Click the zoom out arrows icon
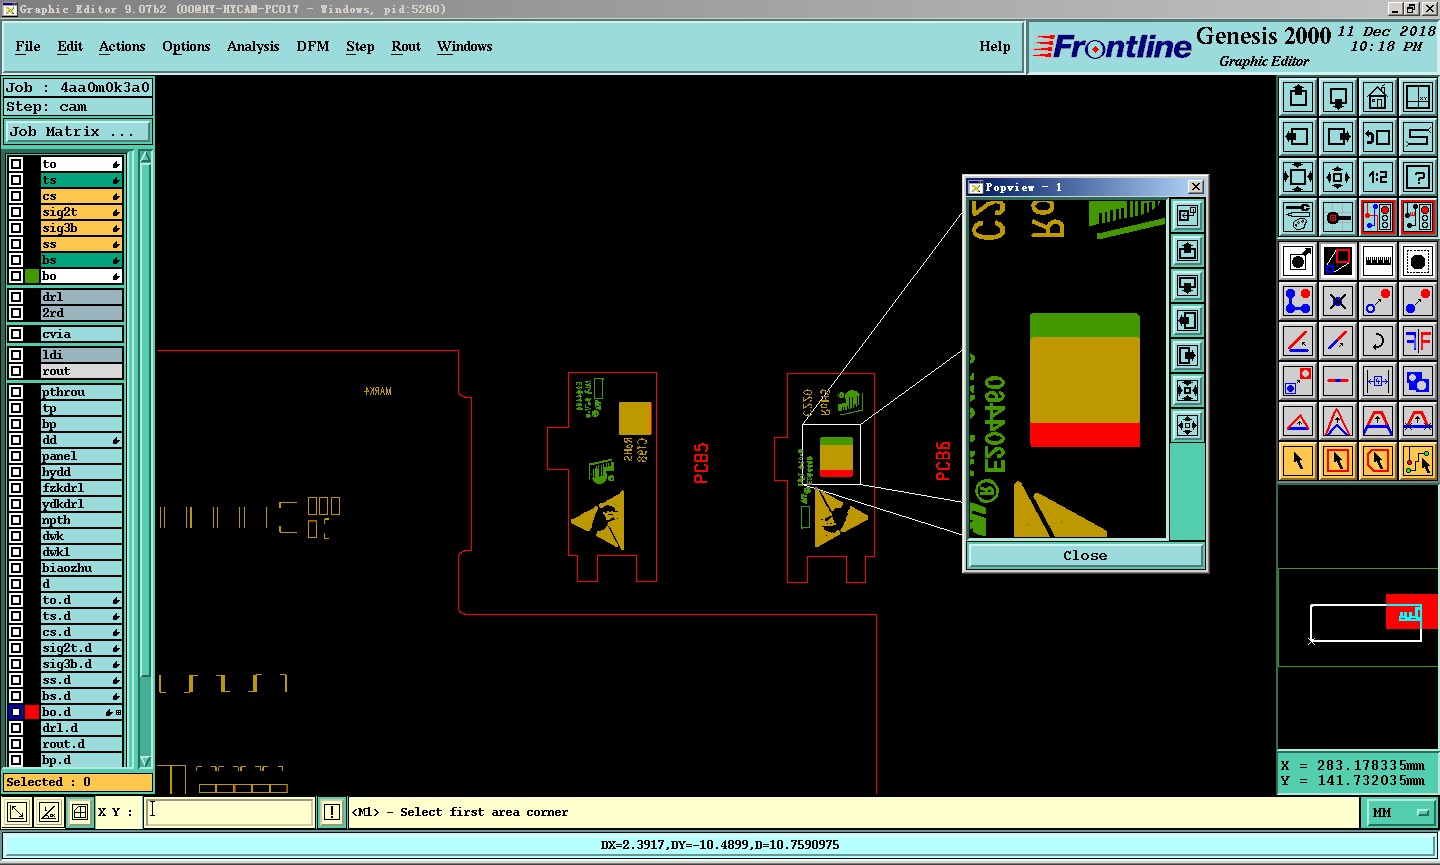Screen dimensions: 1440x865 tap(1338, 177)
